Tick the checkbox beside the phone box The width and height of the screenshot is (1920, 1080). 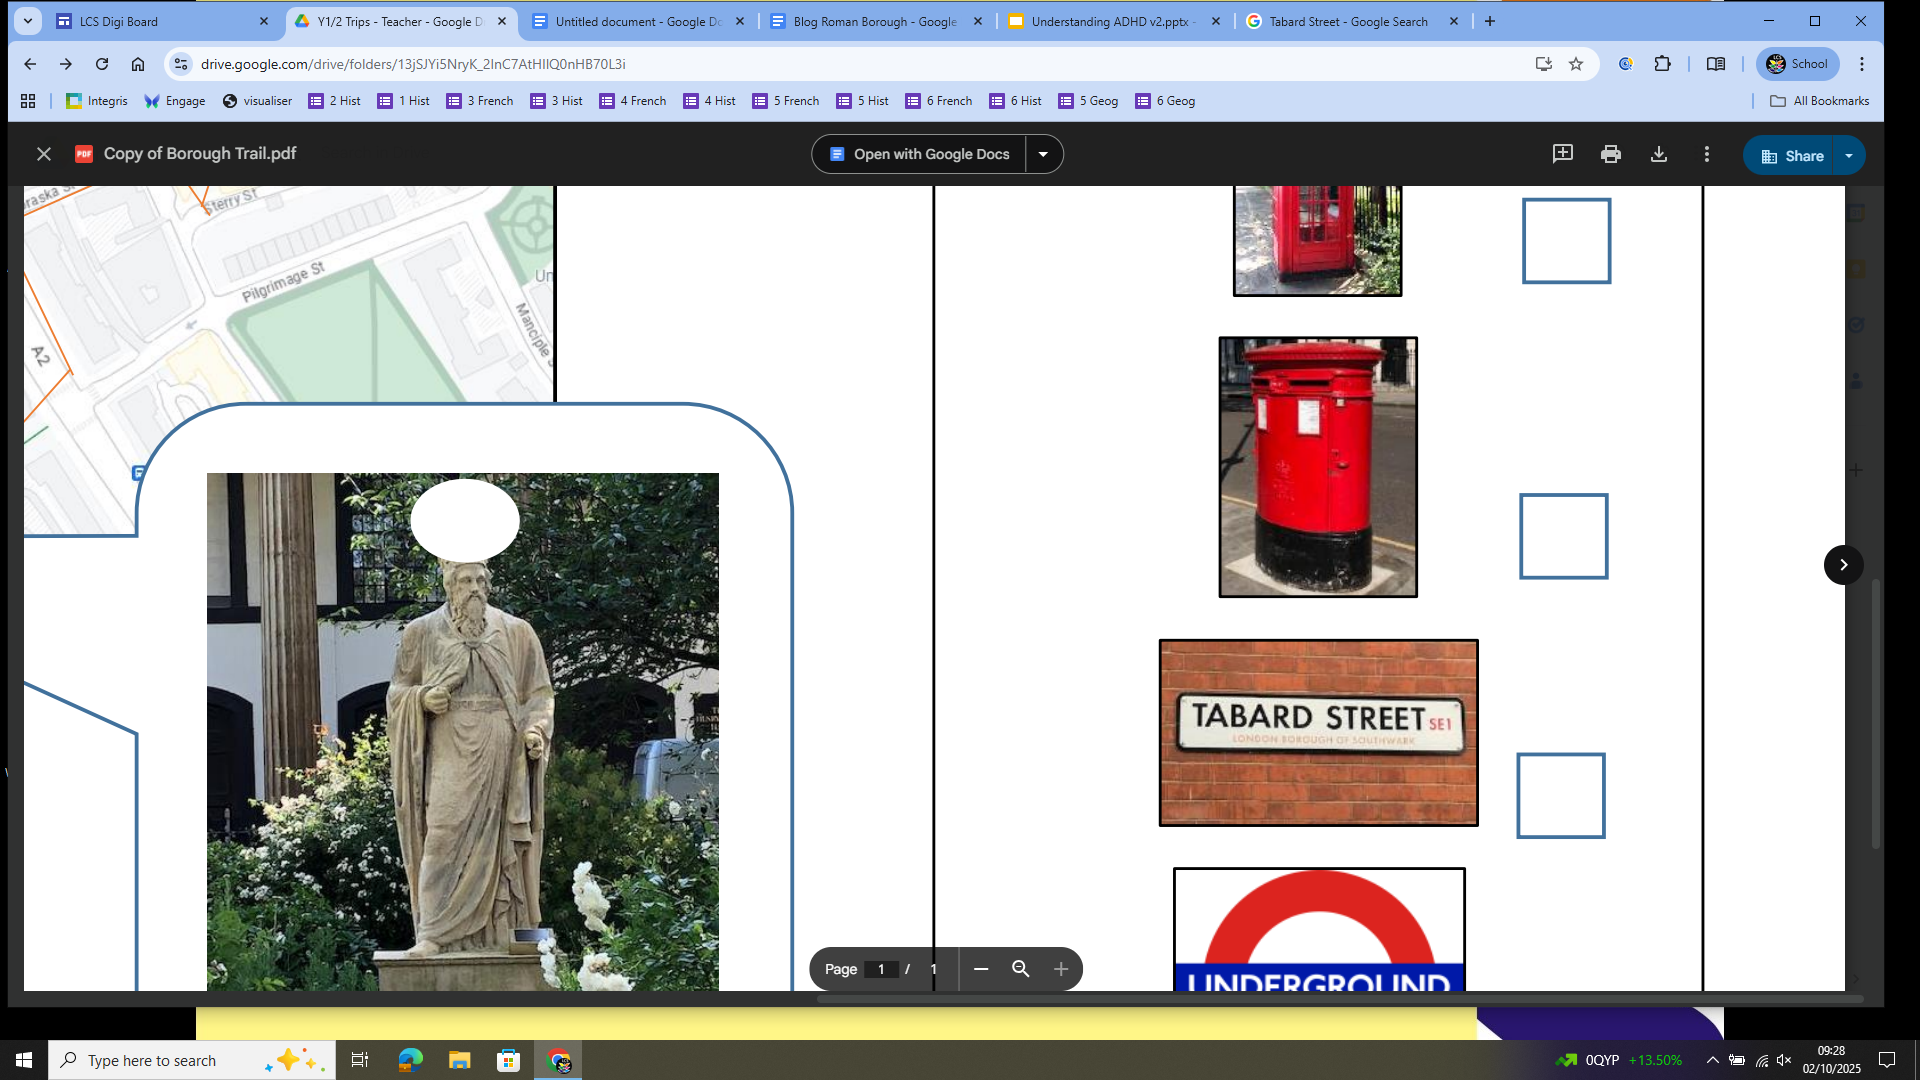[1566, 241]
